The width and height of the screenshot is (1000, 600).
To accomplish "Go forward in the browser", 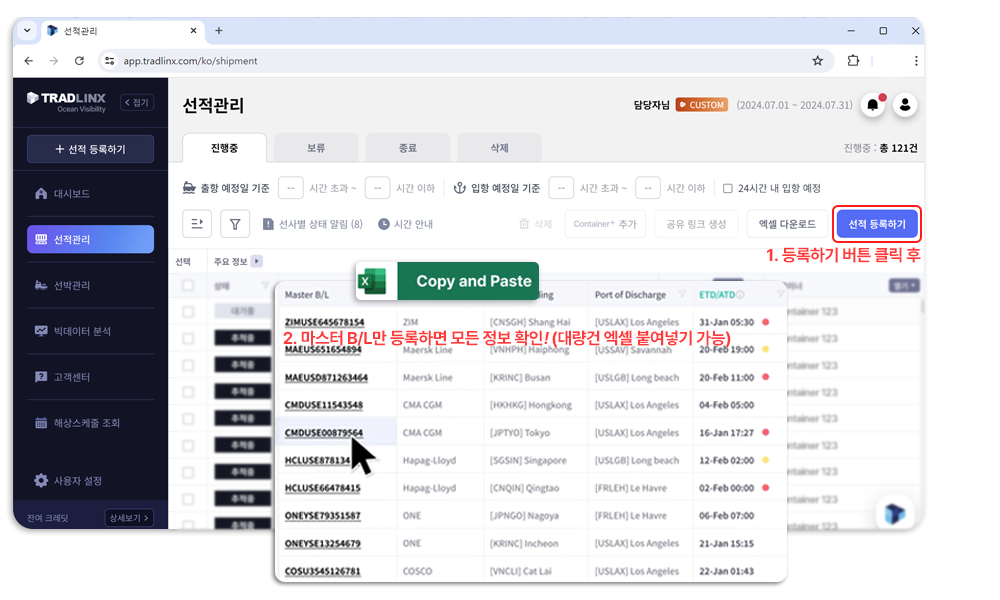I will click(x=54, y=61).
